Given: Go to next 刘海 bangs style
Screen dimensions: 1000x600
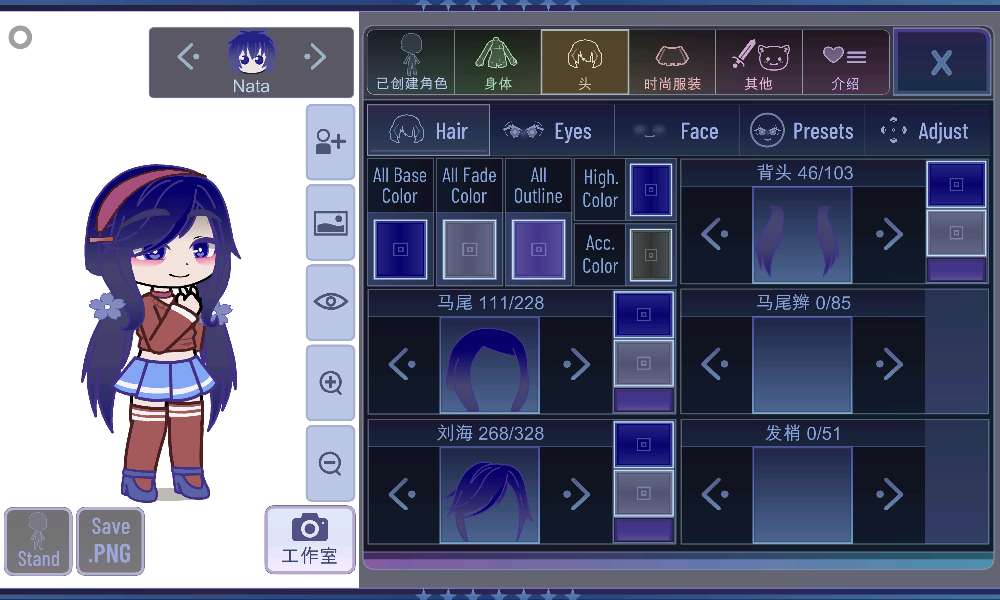Looking at the screenshot, I should 576,494.
